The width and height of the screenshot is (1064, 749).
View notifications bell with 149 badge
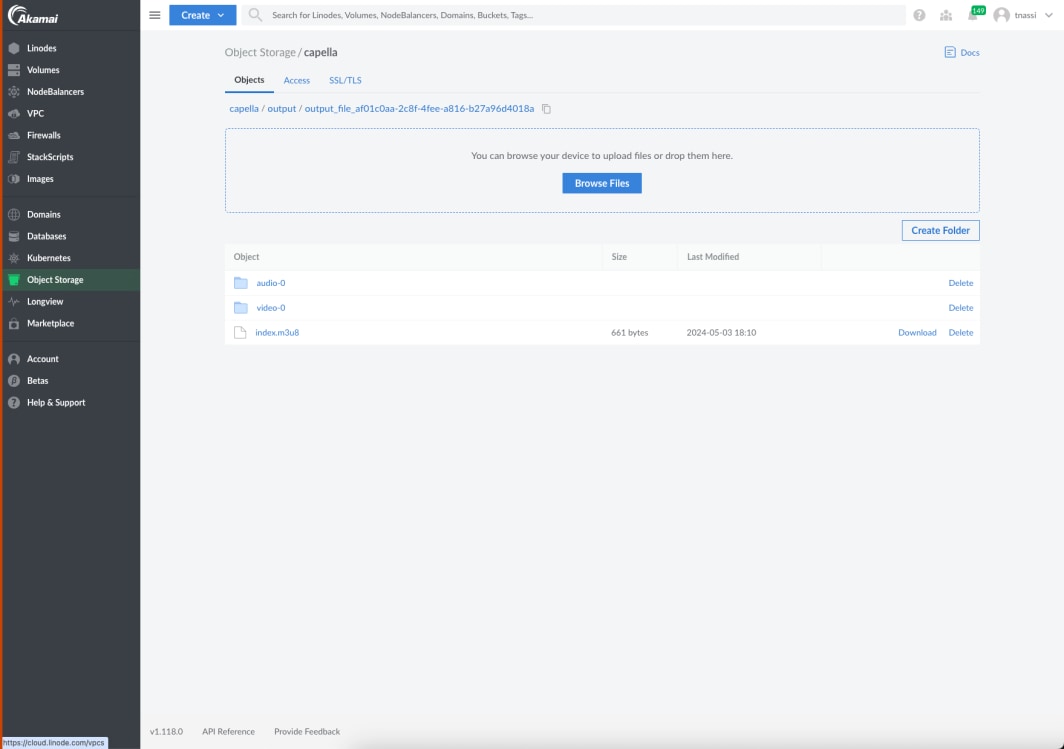(972, 15)
